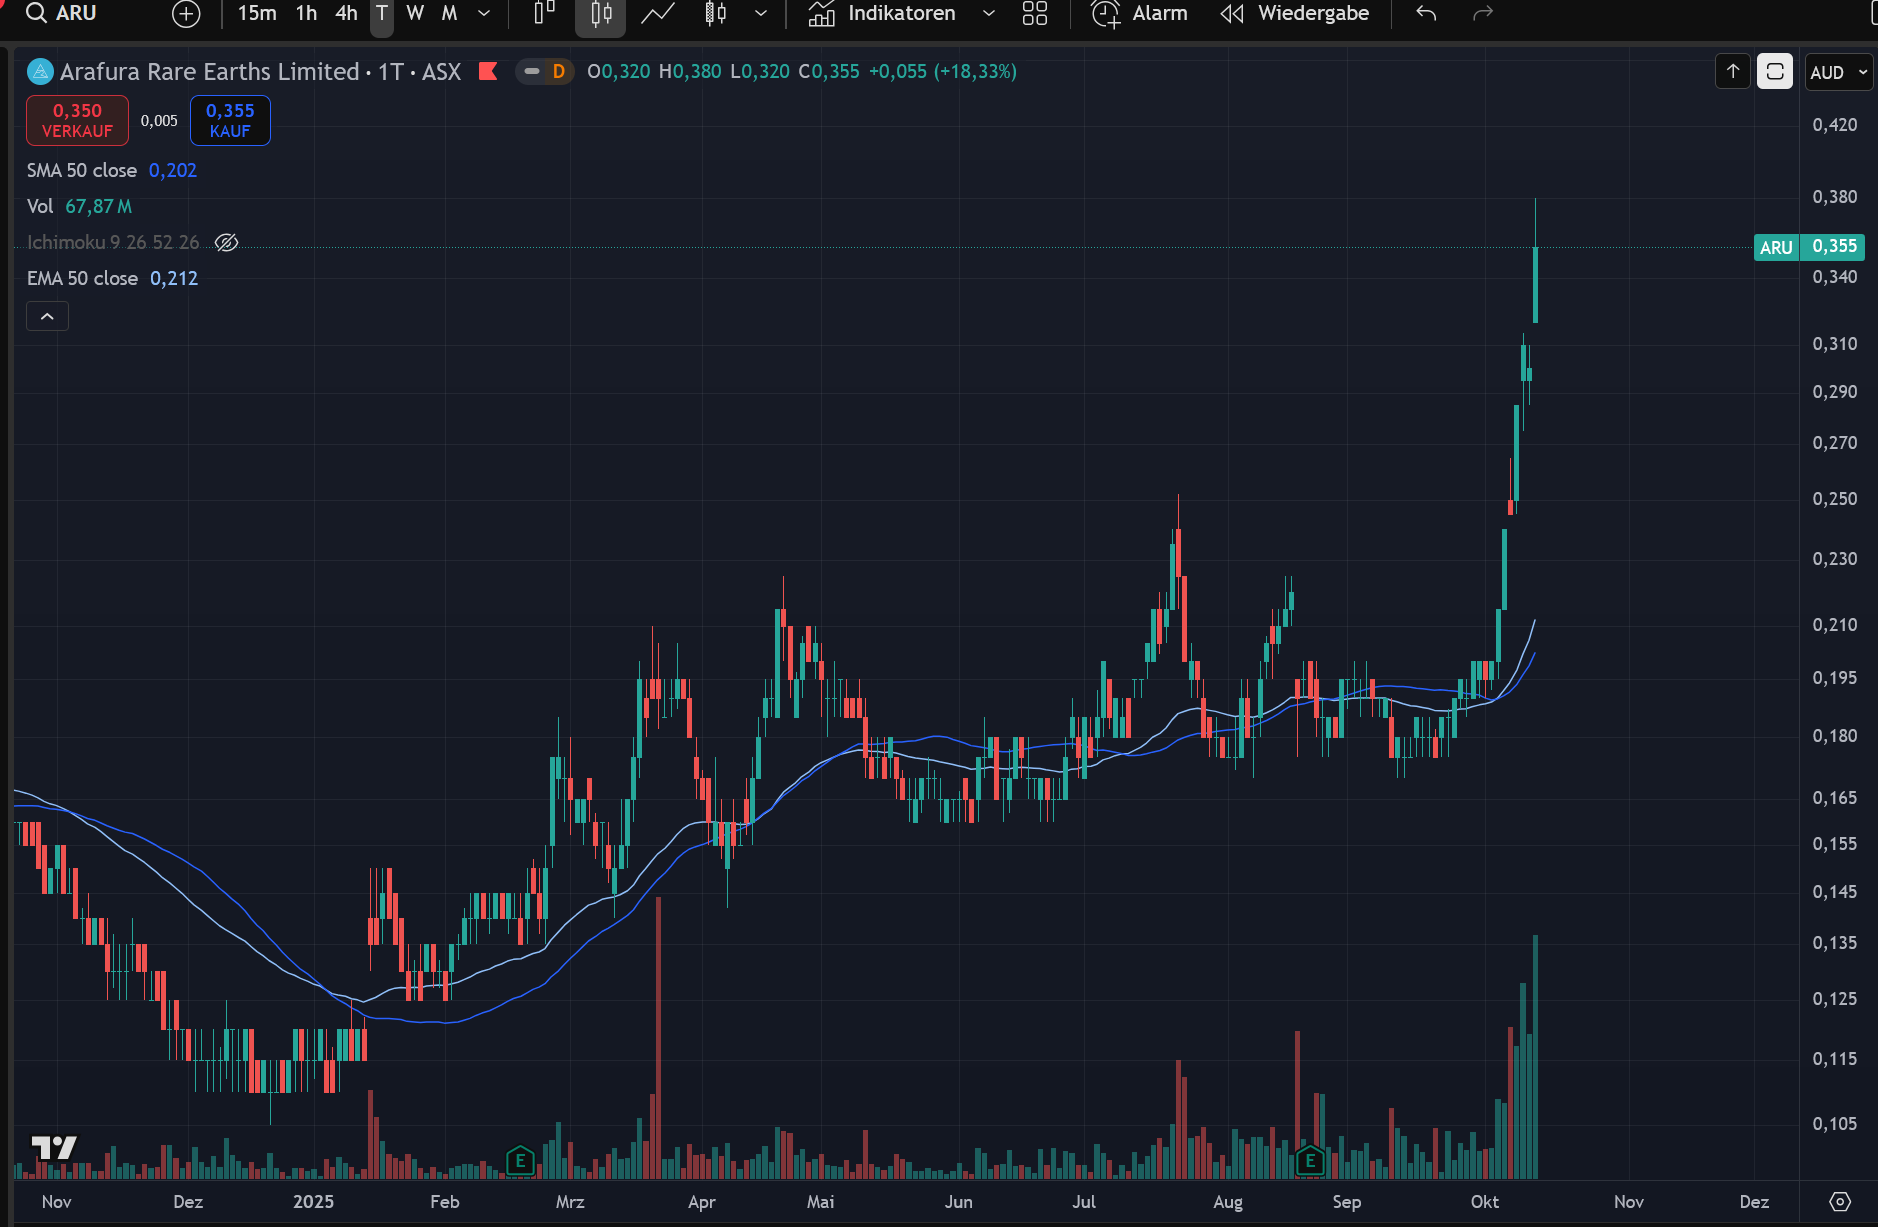Select the EMA 50 close indicator legend
Viewport: 1878px width, 1227px height.
(83, 278)
